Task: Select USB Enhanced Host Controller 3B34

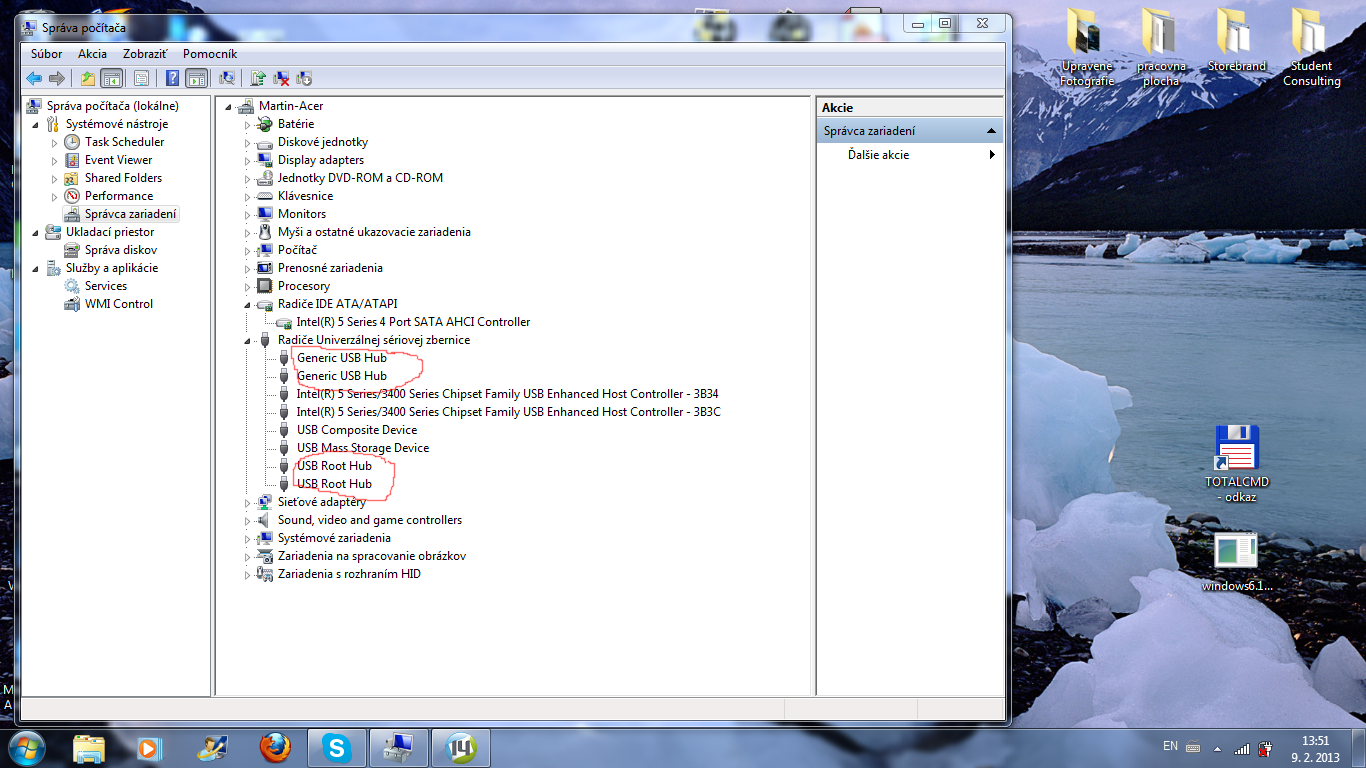Action: point(507,394)
